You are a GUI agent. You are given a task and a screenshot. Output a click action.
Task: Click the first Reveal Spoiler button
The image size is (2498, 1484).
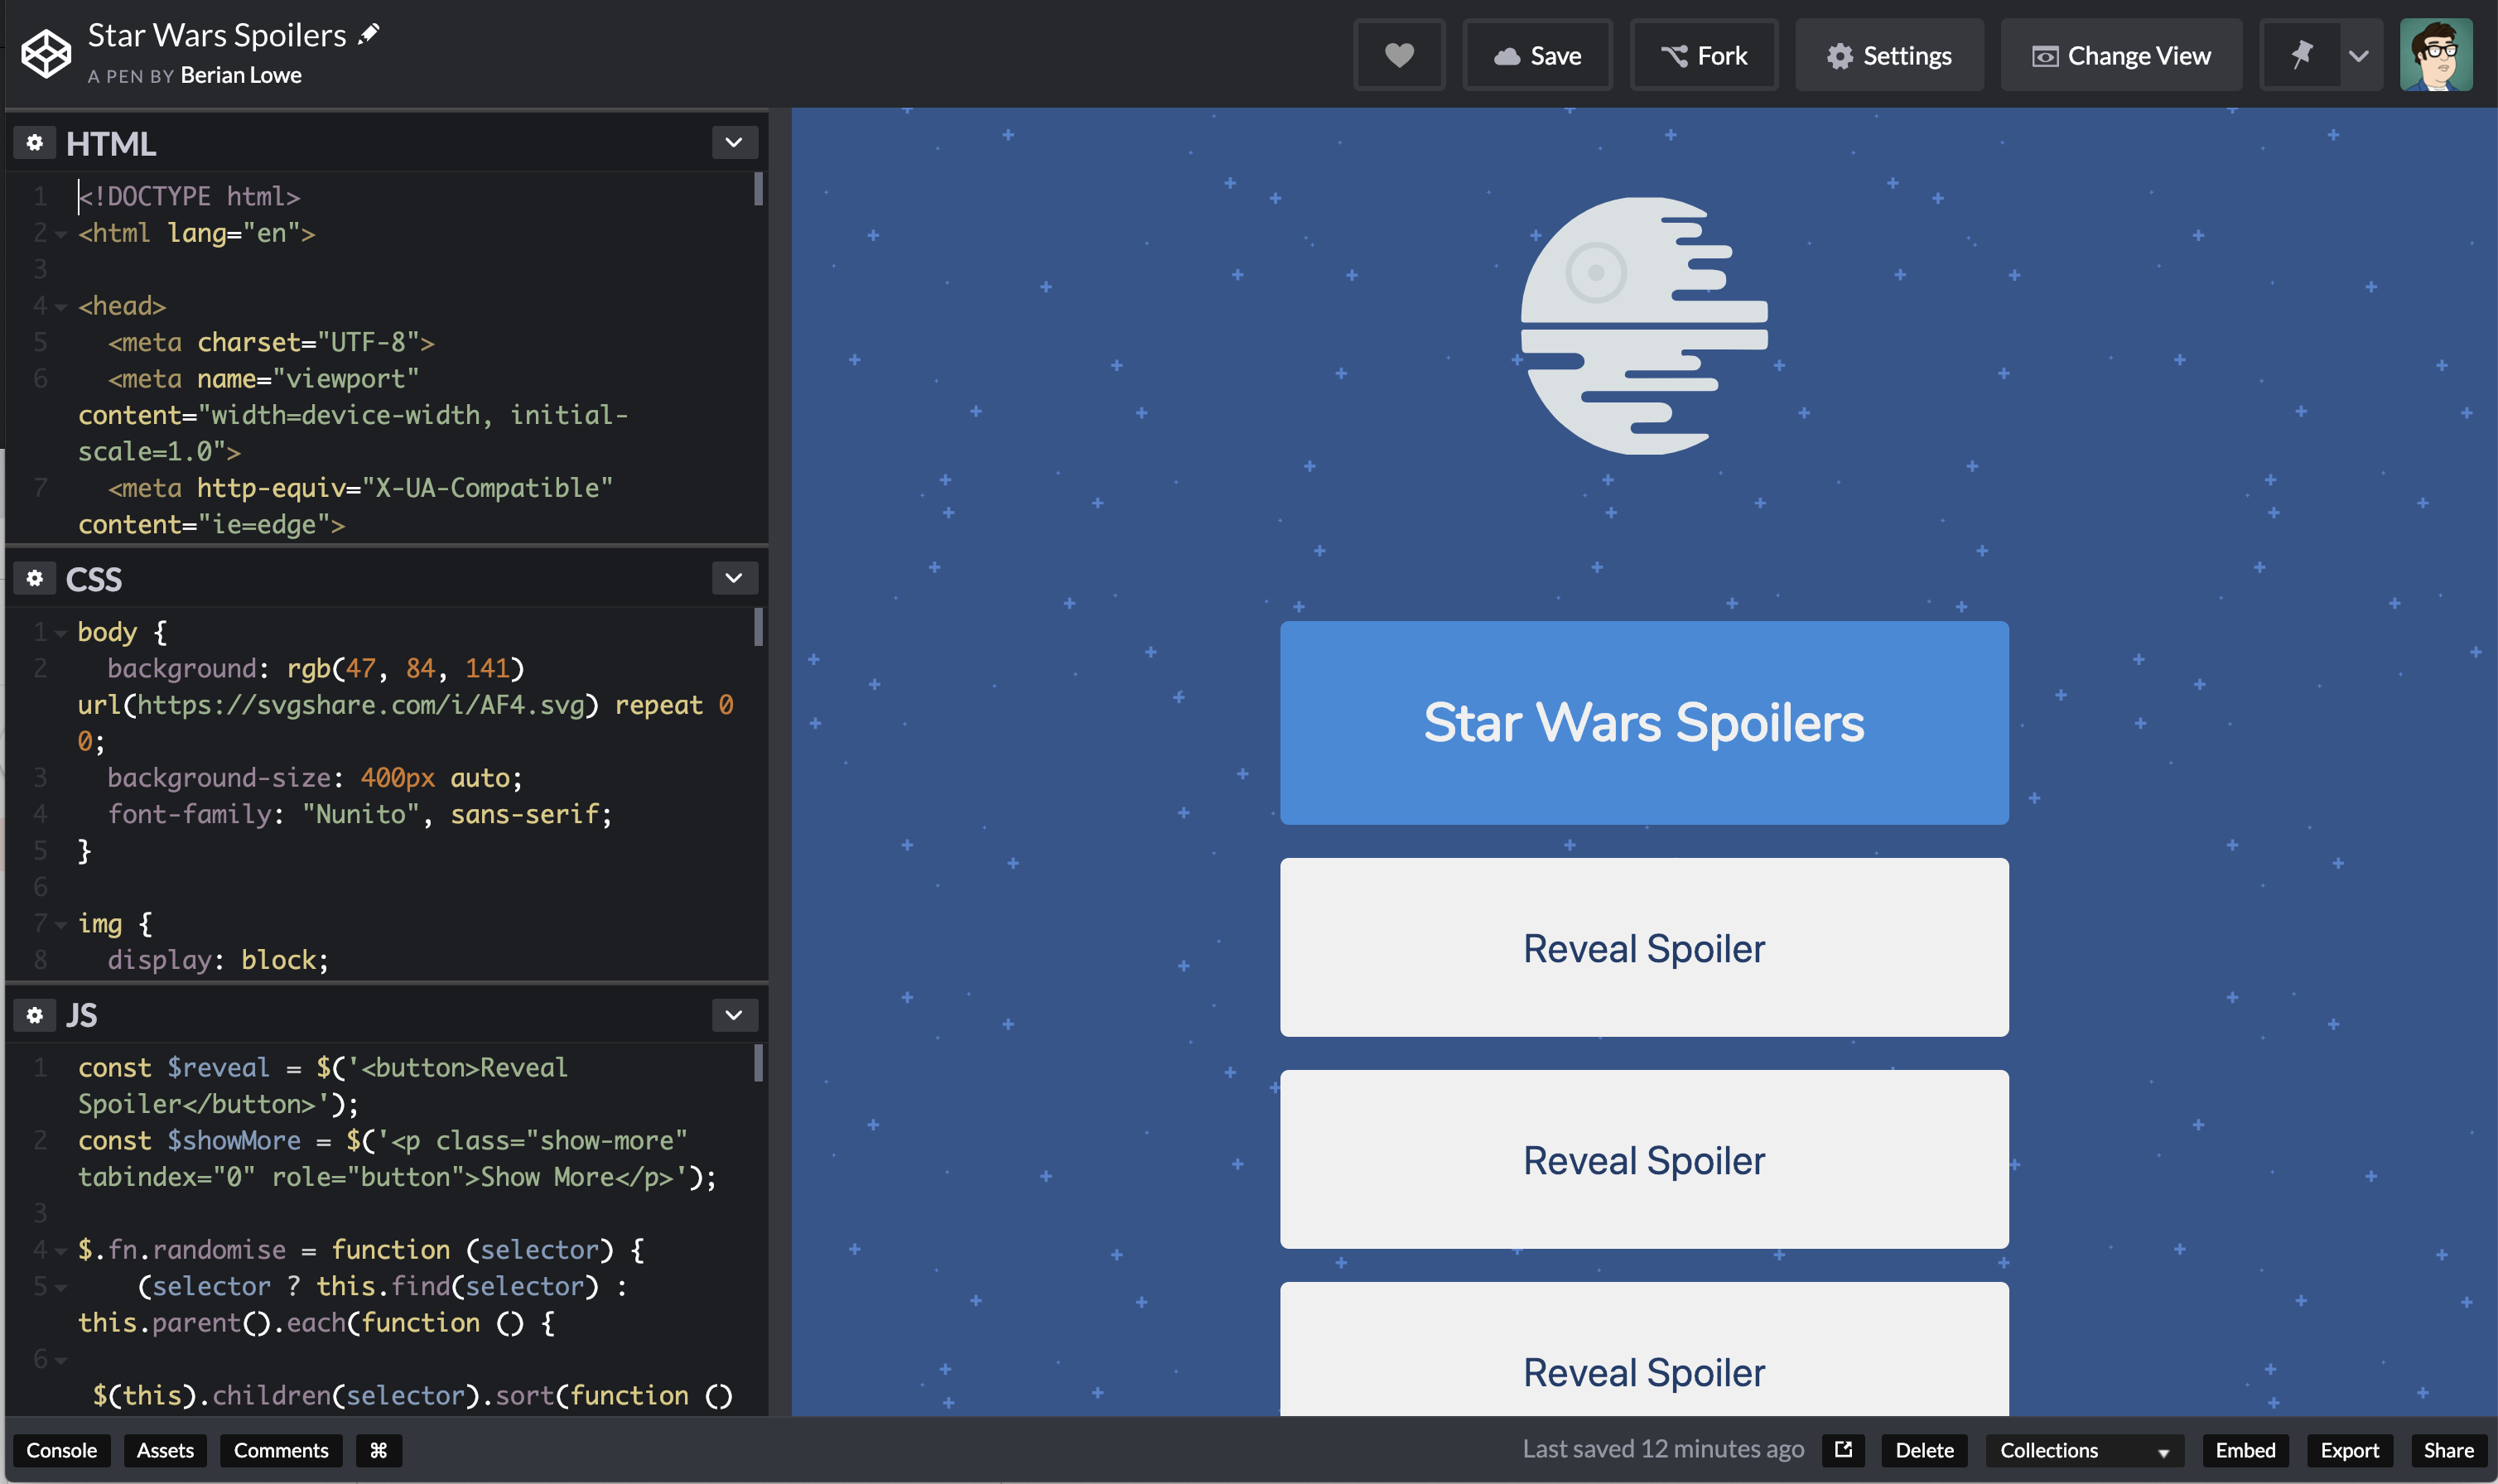tap(1644, 947)
